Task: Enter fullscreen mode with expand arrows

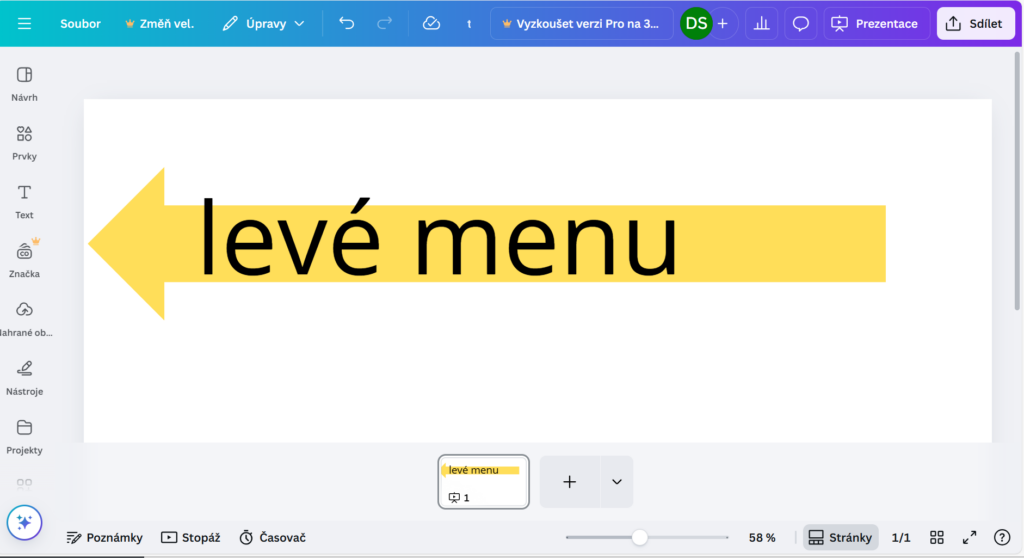Action: click(969, 537)
